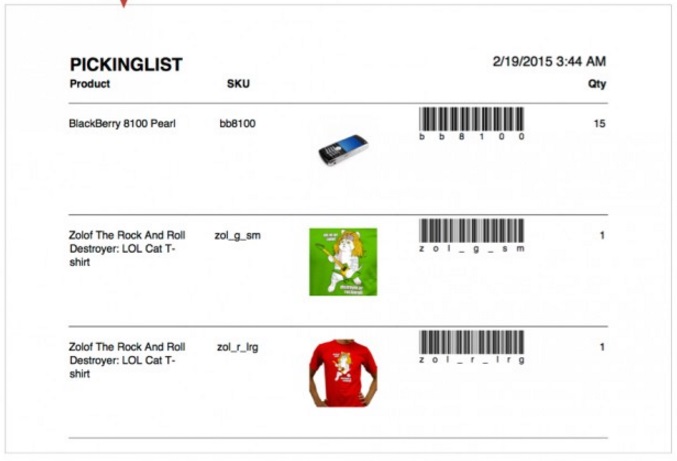Select the Zolof product name in zol_r_lrg row
The width and height of the screenshot is (677, 461).
coord(126,360)
